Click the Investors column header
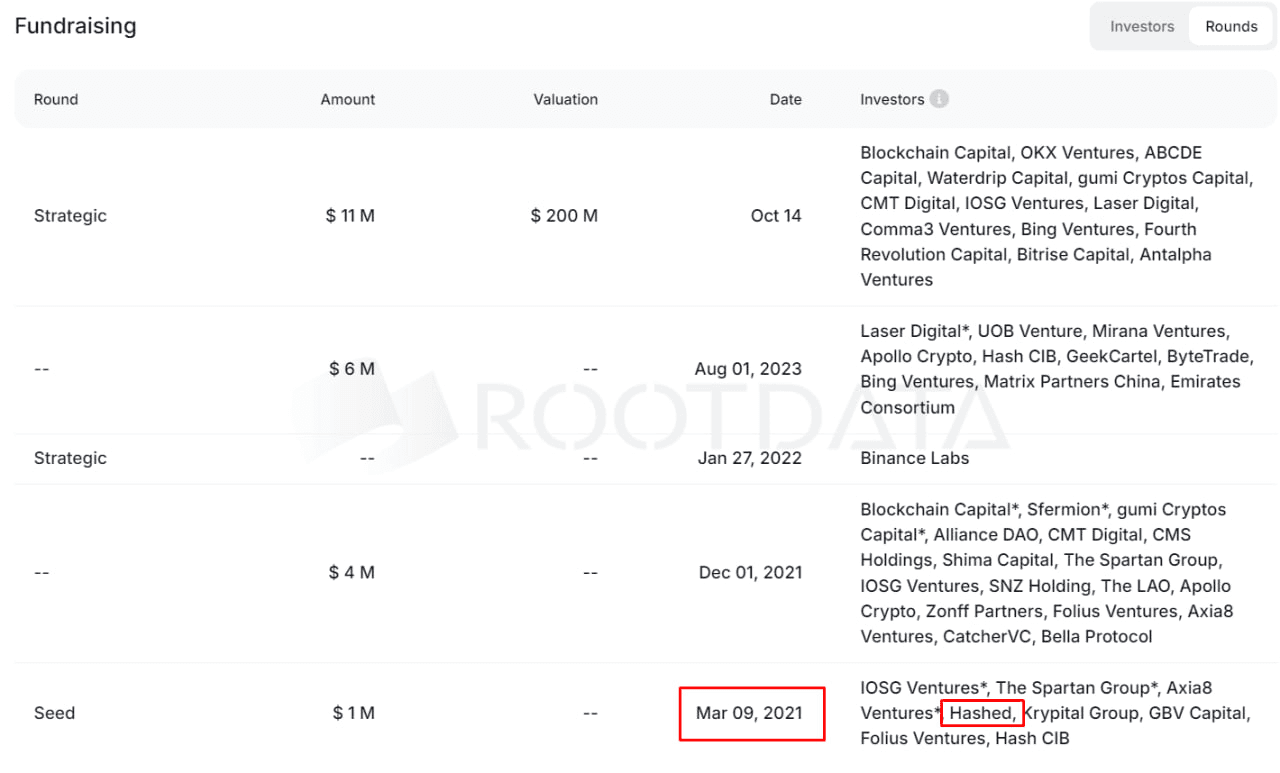Screen dimensions: 1280x773 coord(892,99)
